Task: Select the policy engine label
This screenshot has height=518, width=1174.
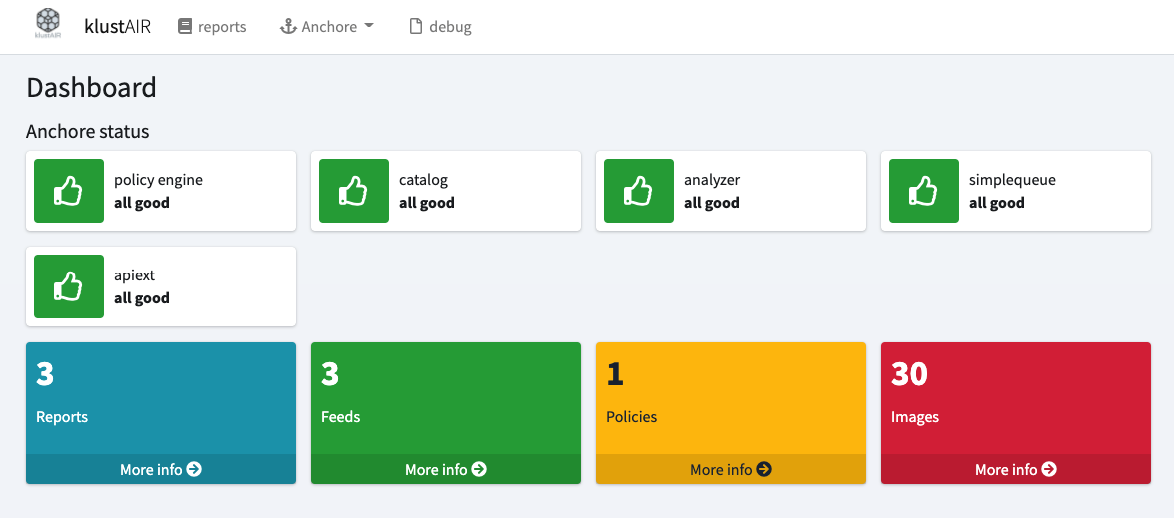Action: tap(158, 180)
